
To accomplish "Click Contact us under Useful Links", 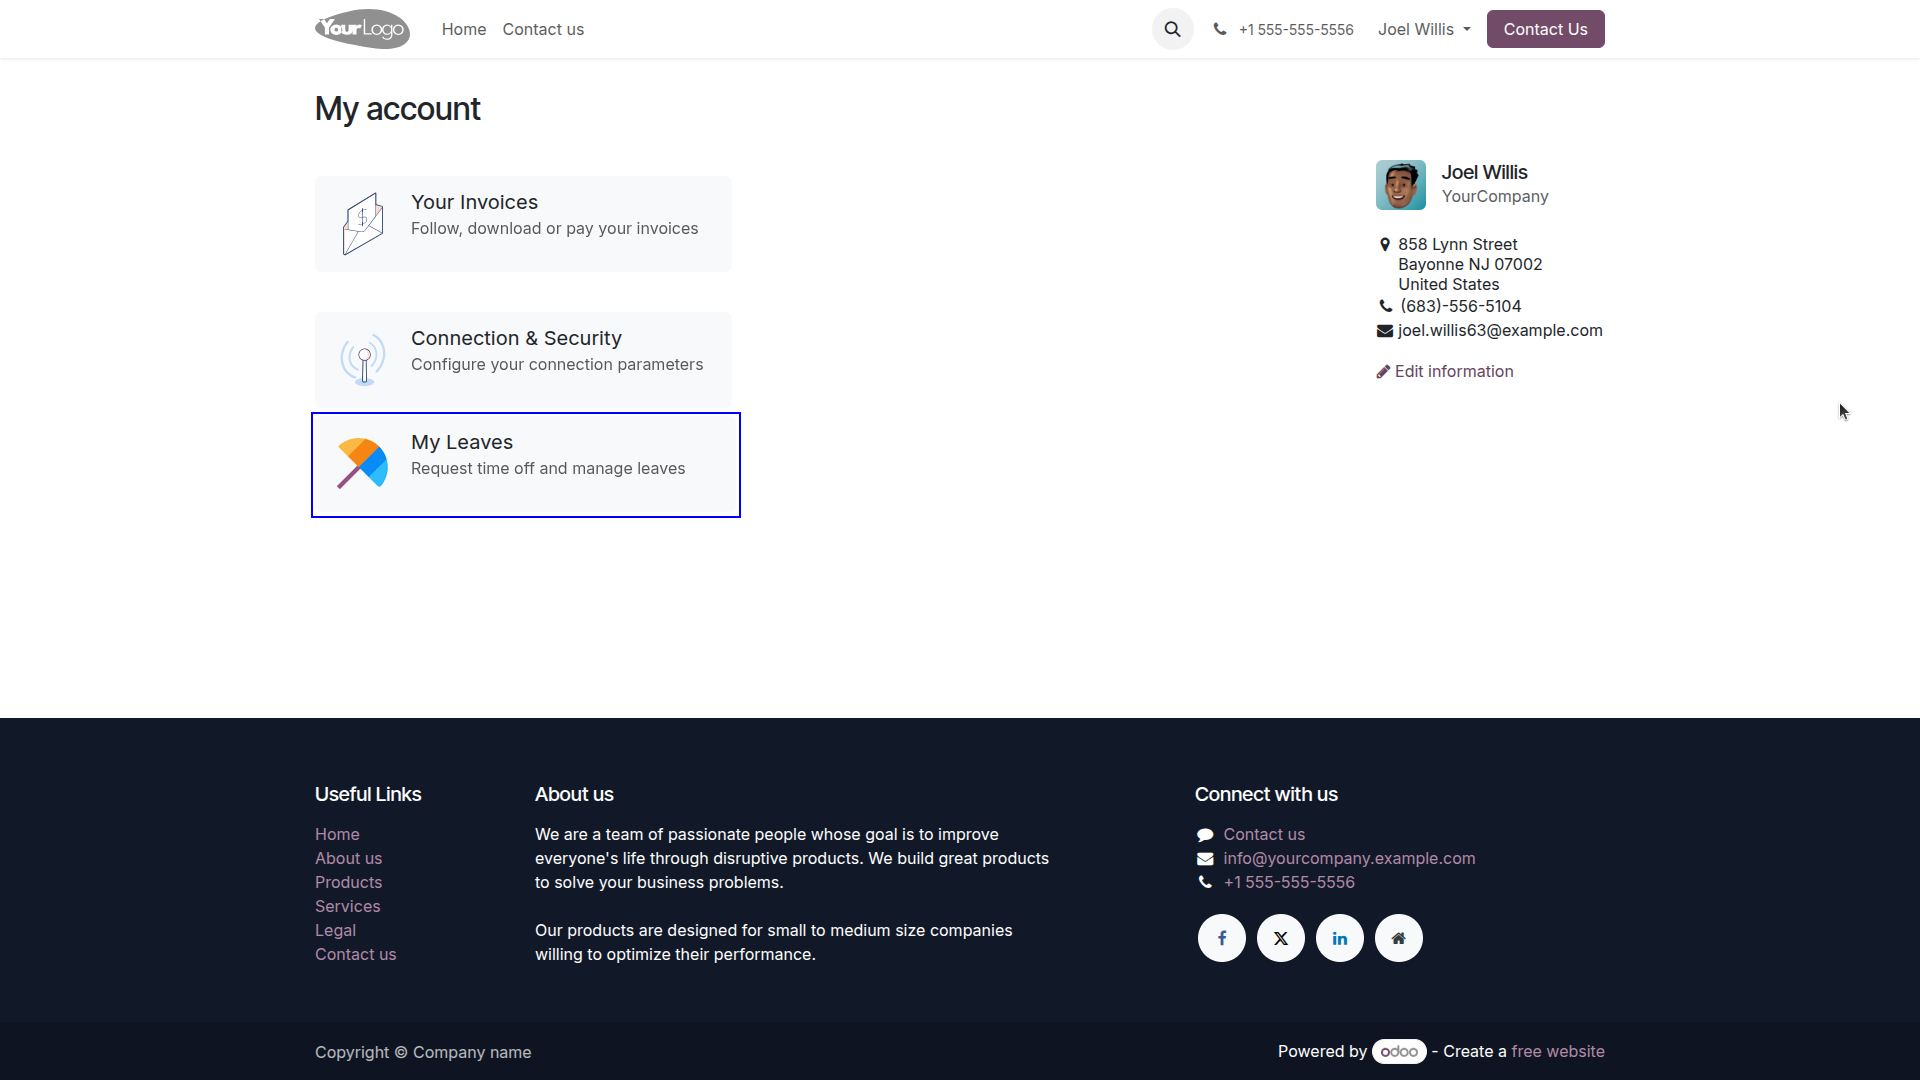I will [x=355, y=954].
